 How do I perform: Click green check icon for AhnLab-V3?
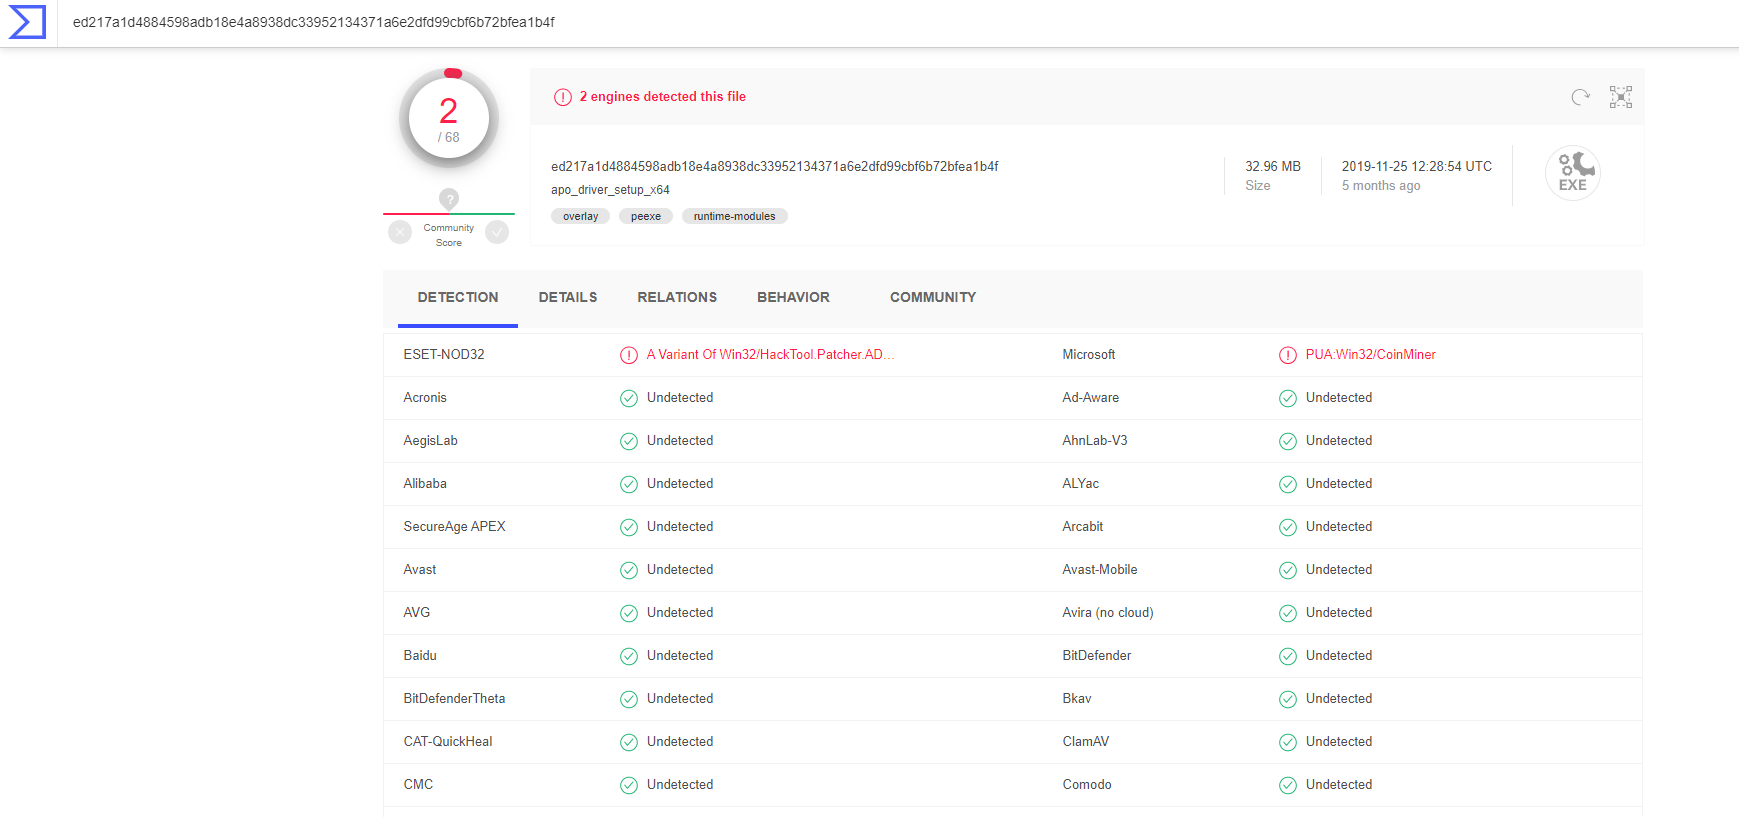click(x=1288, y=441)
